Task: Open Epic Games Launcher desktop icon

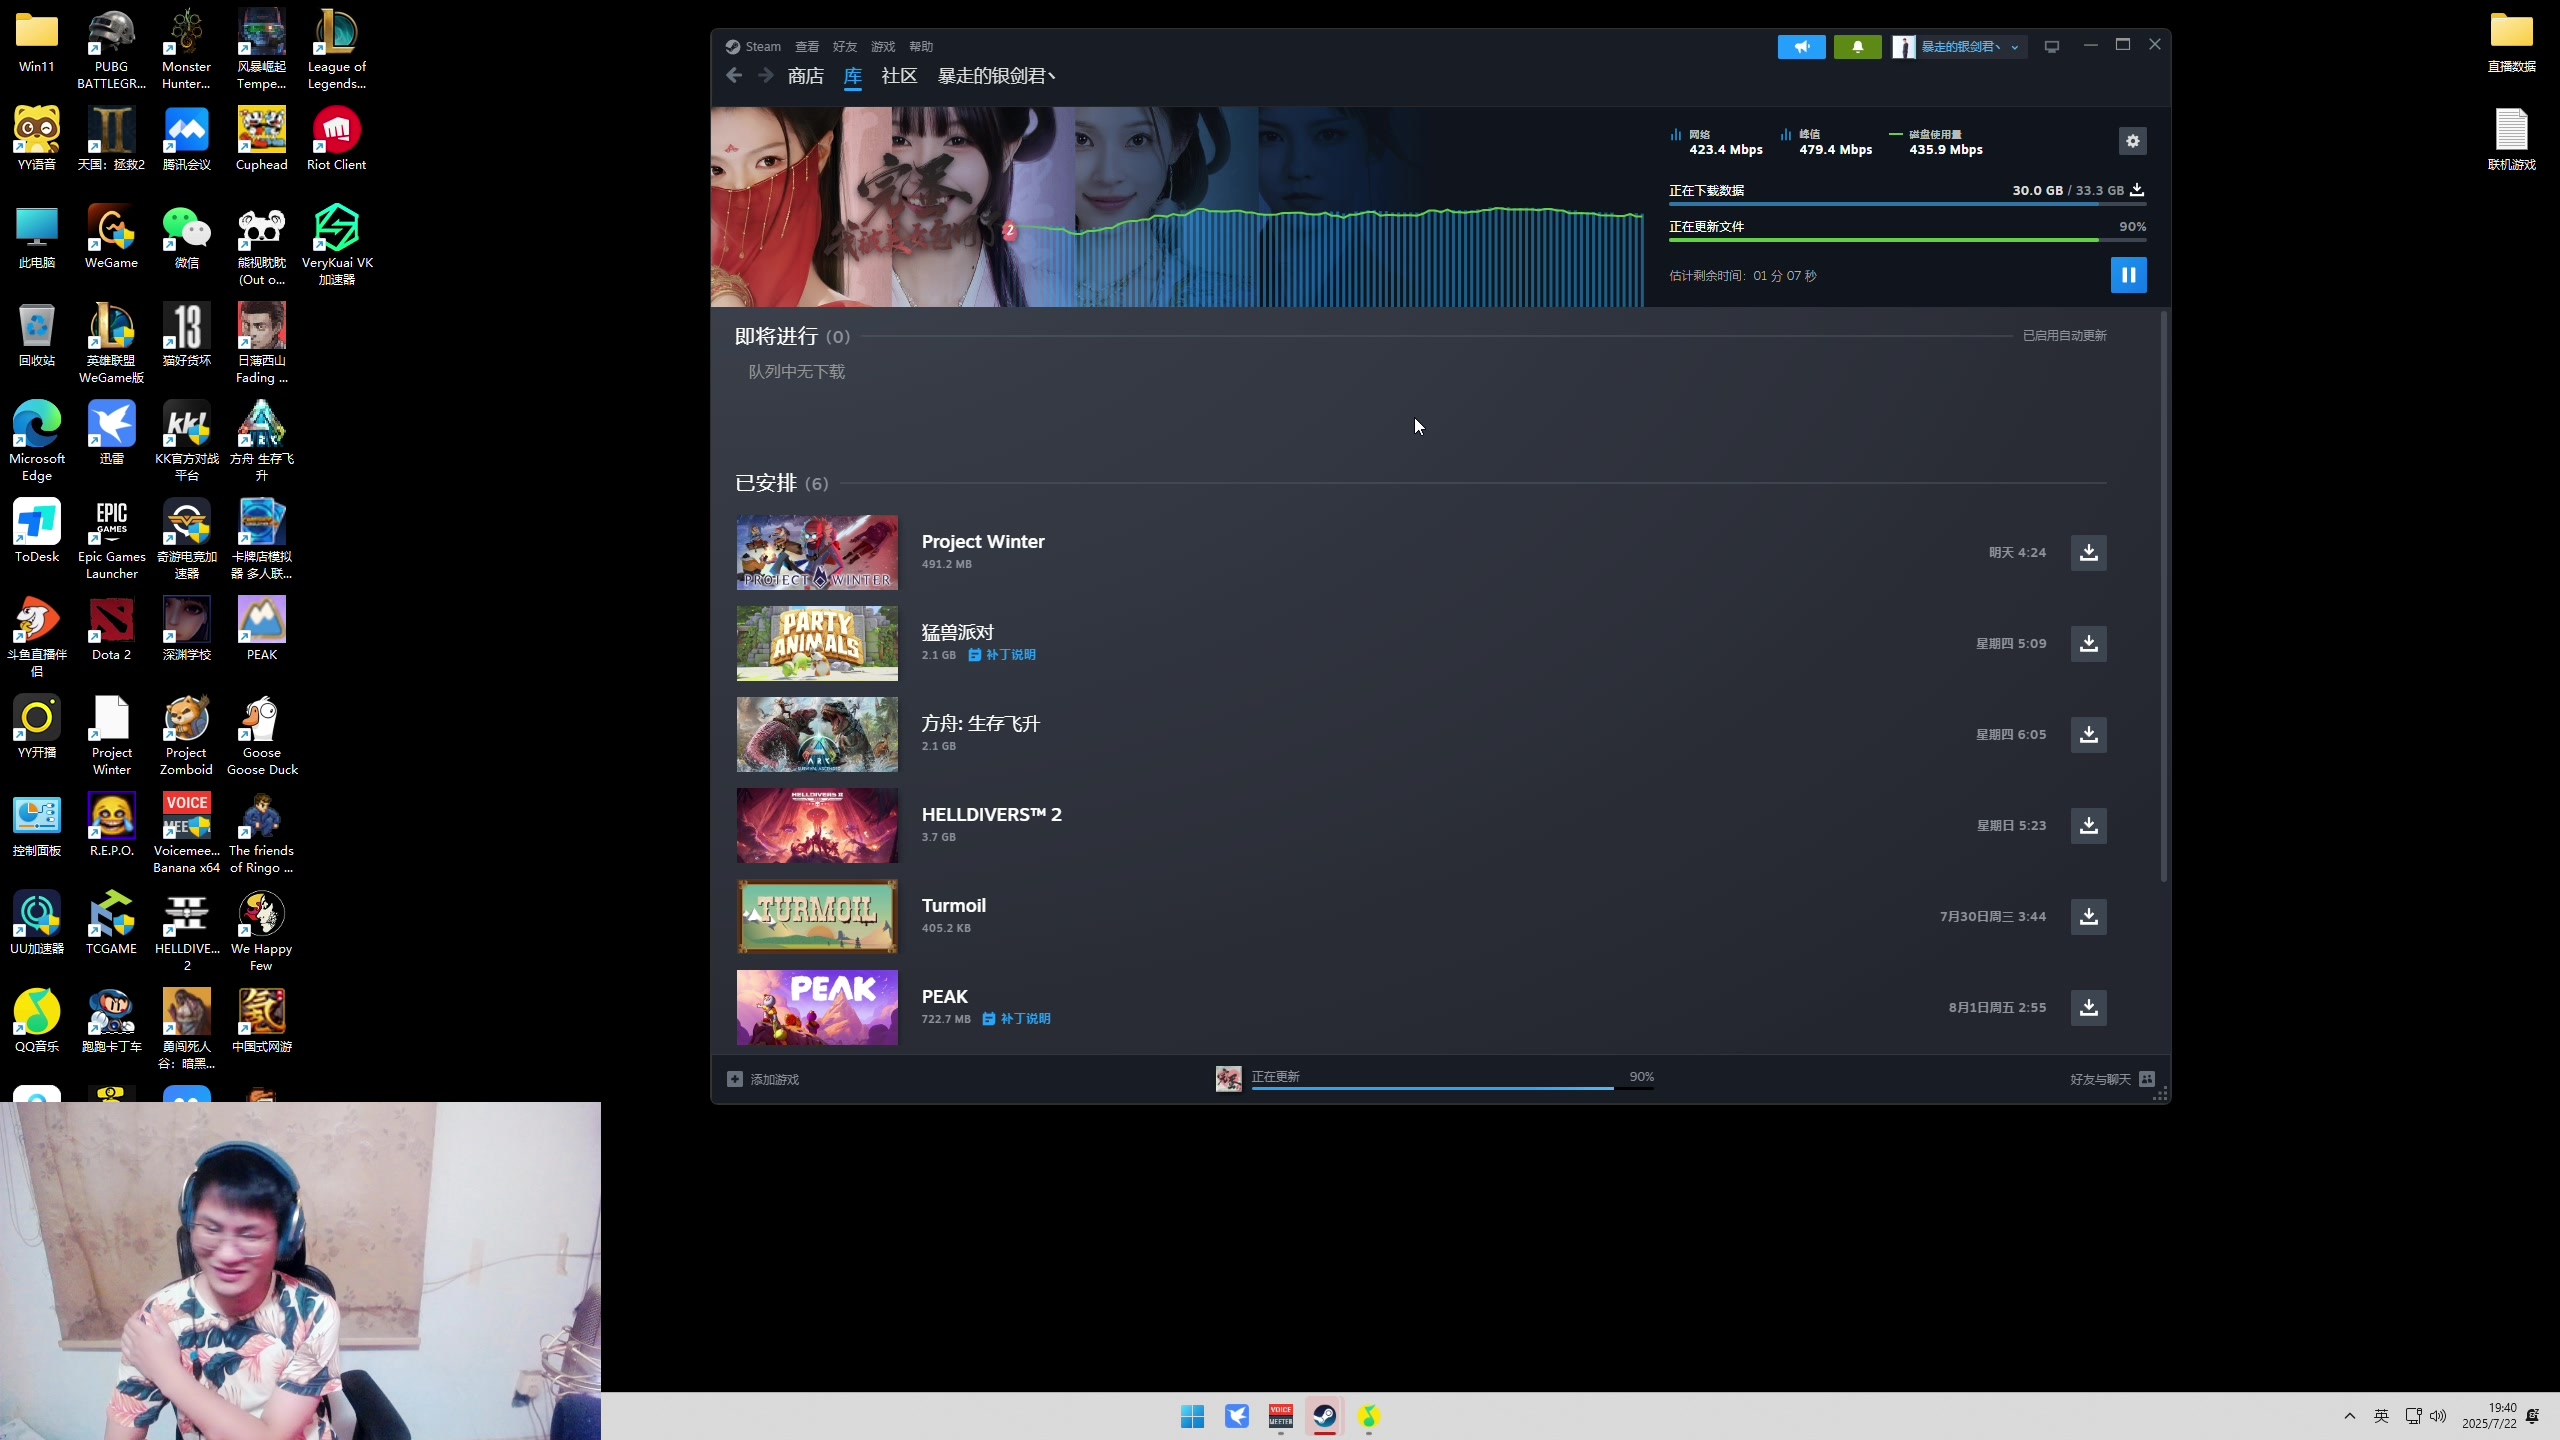Action: coord(111,540)
